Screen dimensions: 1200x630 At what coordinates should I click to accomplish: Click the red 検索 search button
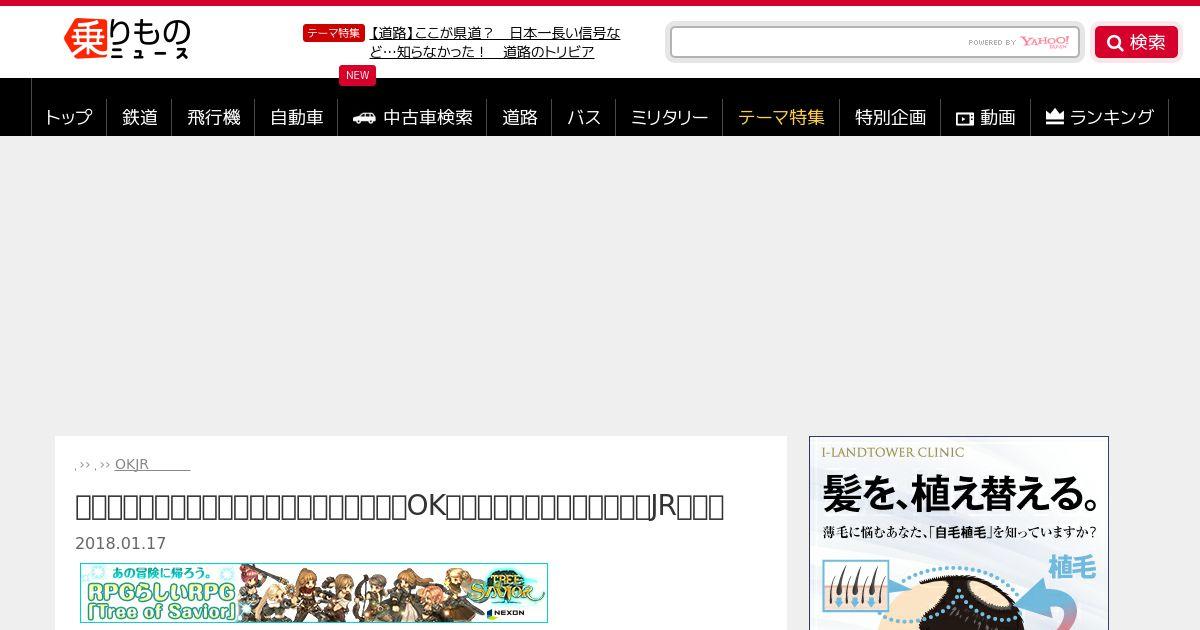(x=1136, y=42)
